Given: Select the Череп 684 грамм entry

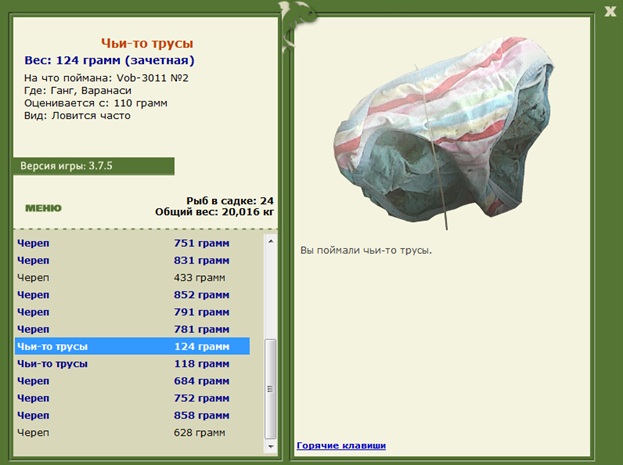Looking at the screenshot, I should pyautogui.click(x=132, y=381).
